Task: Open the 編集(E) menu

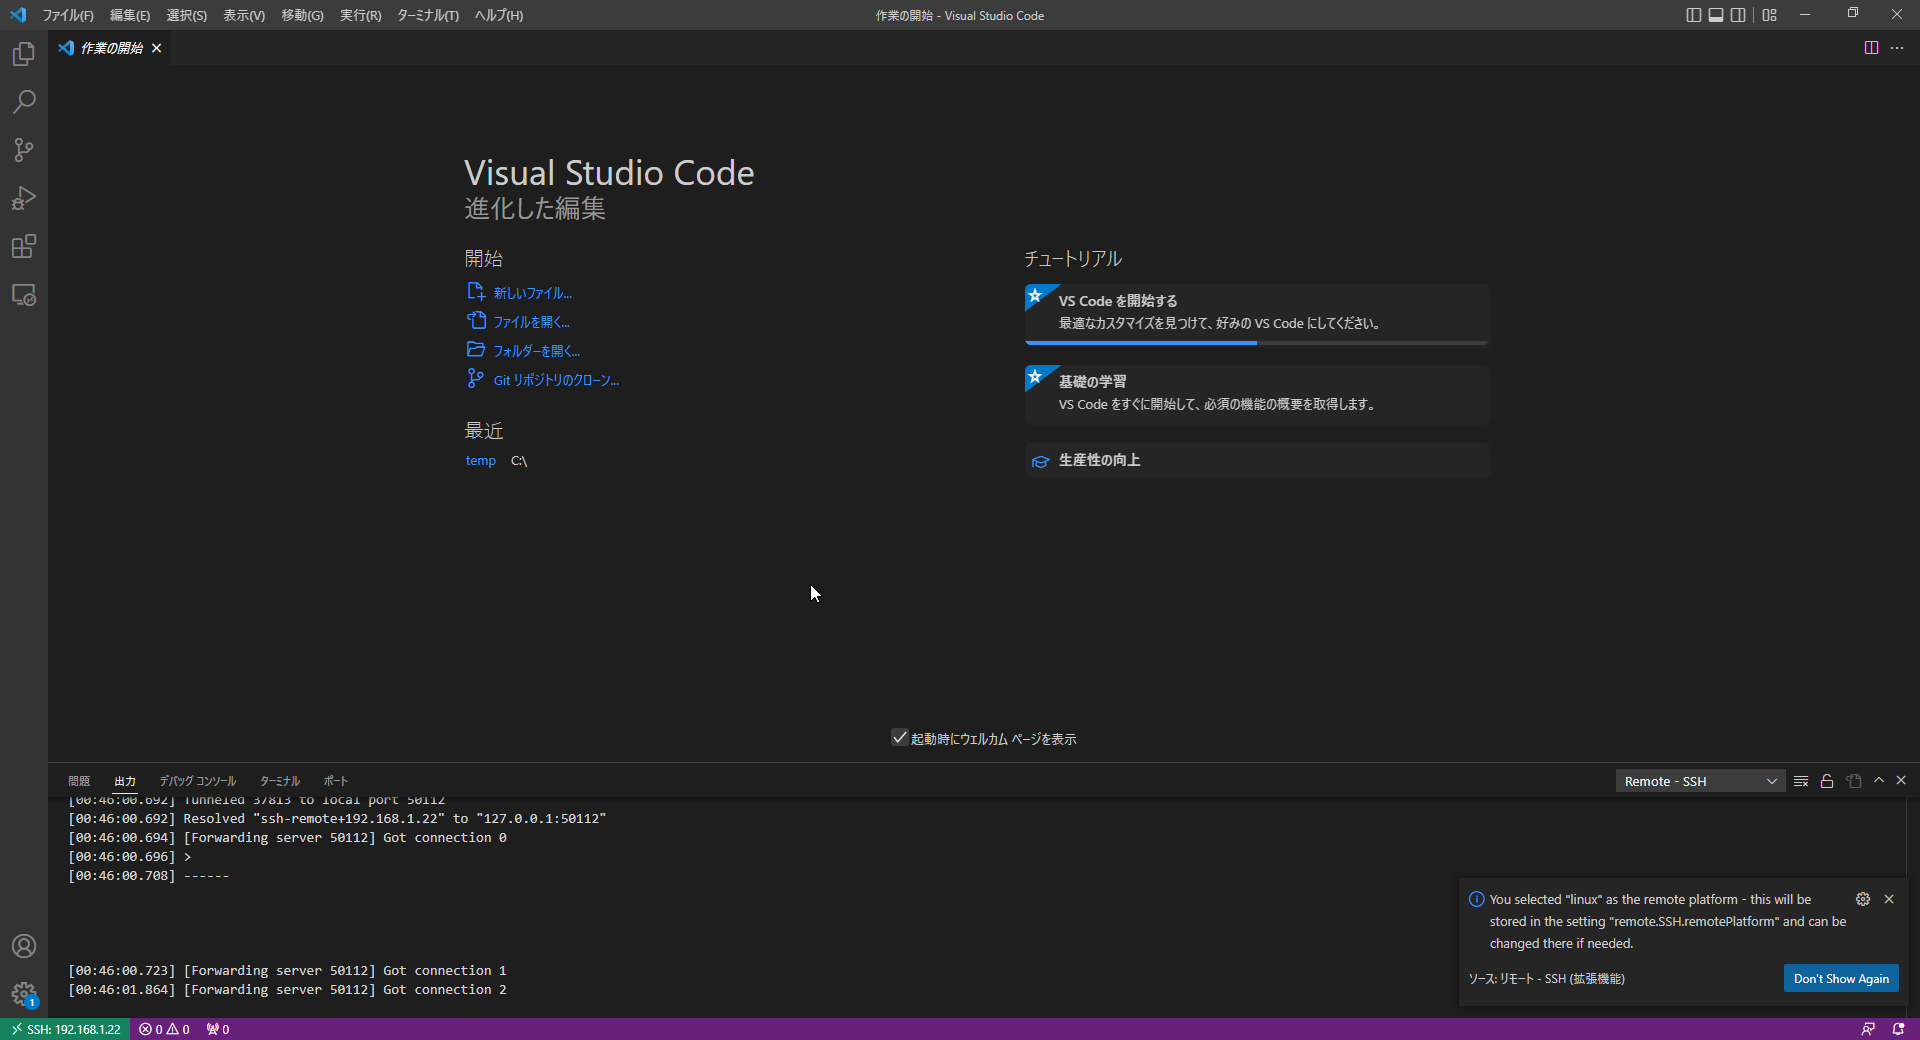Action: (130, 15)
